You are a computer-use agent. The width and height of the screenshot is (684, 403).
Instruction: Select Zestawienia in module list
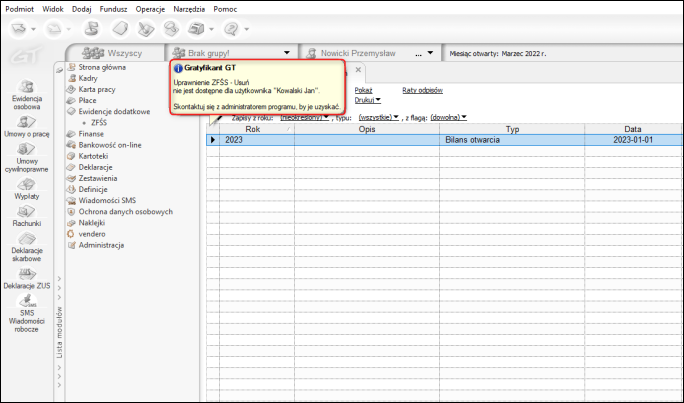tap(98, 178)
